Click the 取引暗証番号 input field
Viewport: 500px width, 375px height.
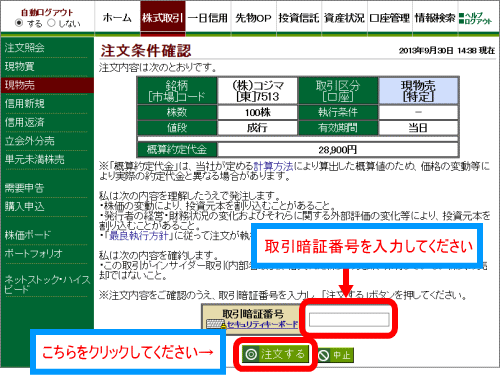click(349, 319)
